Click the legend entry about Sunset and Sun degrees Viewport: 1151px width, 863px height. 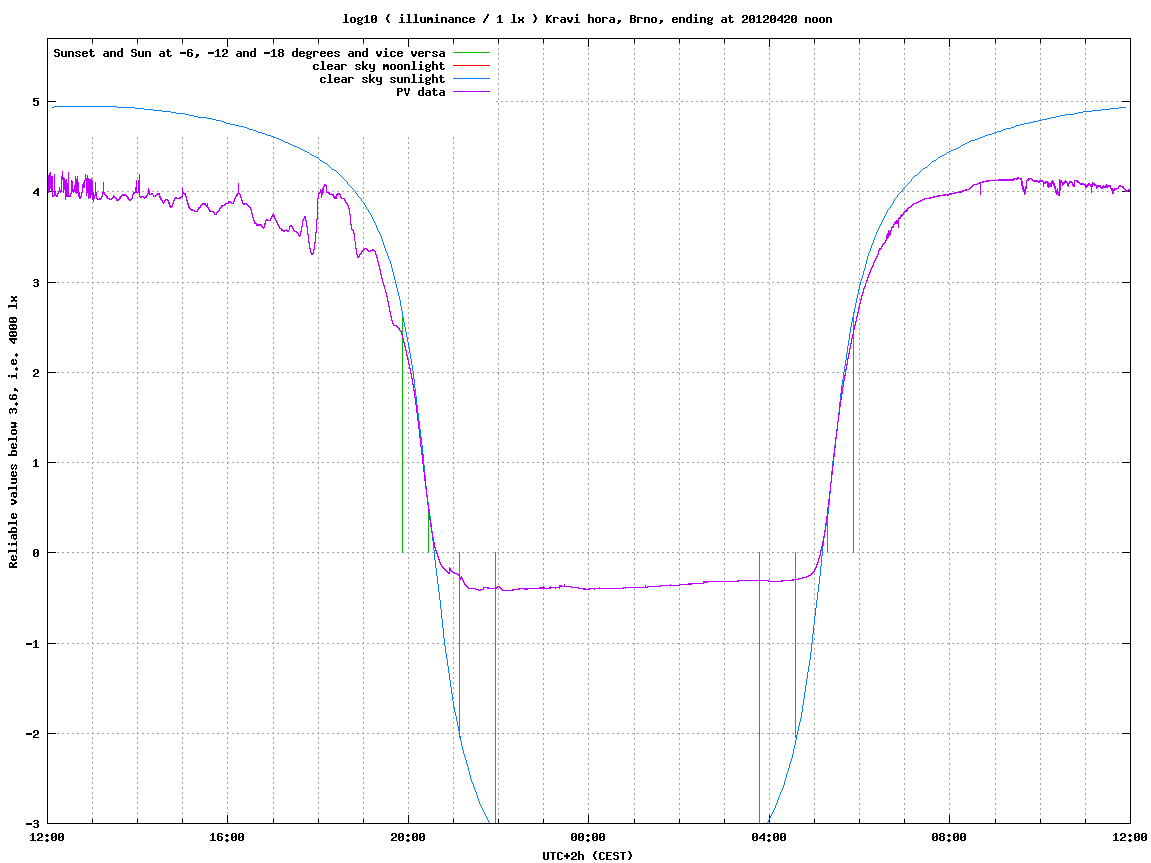(250, 53)
